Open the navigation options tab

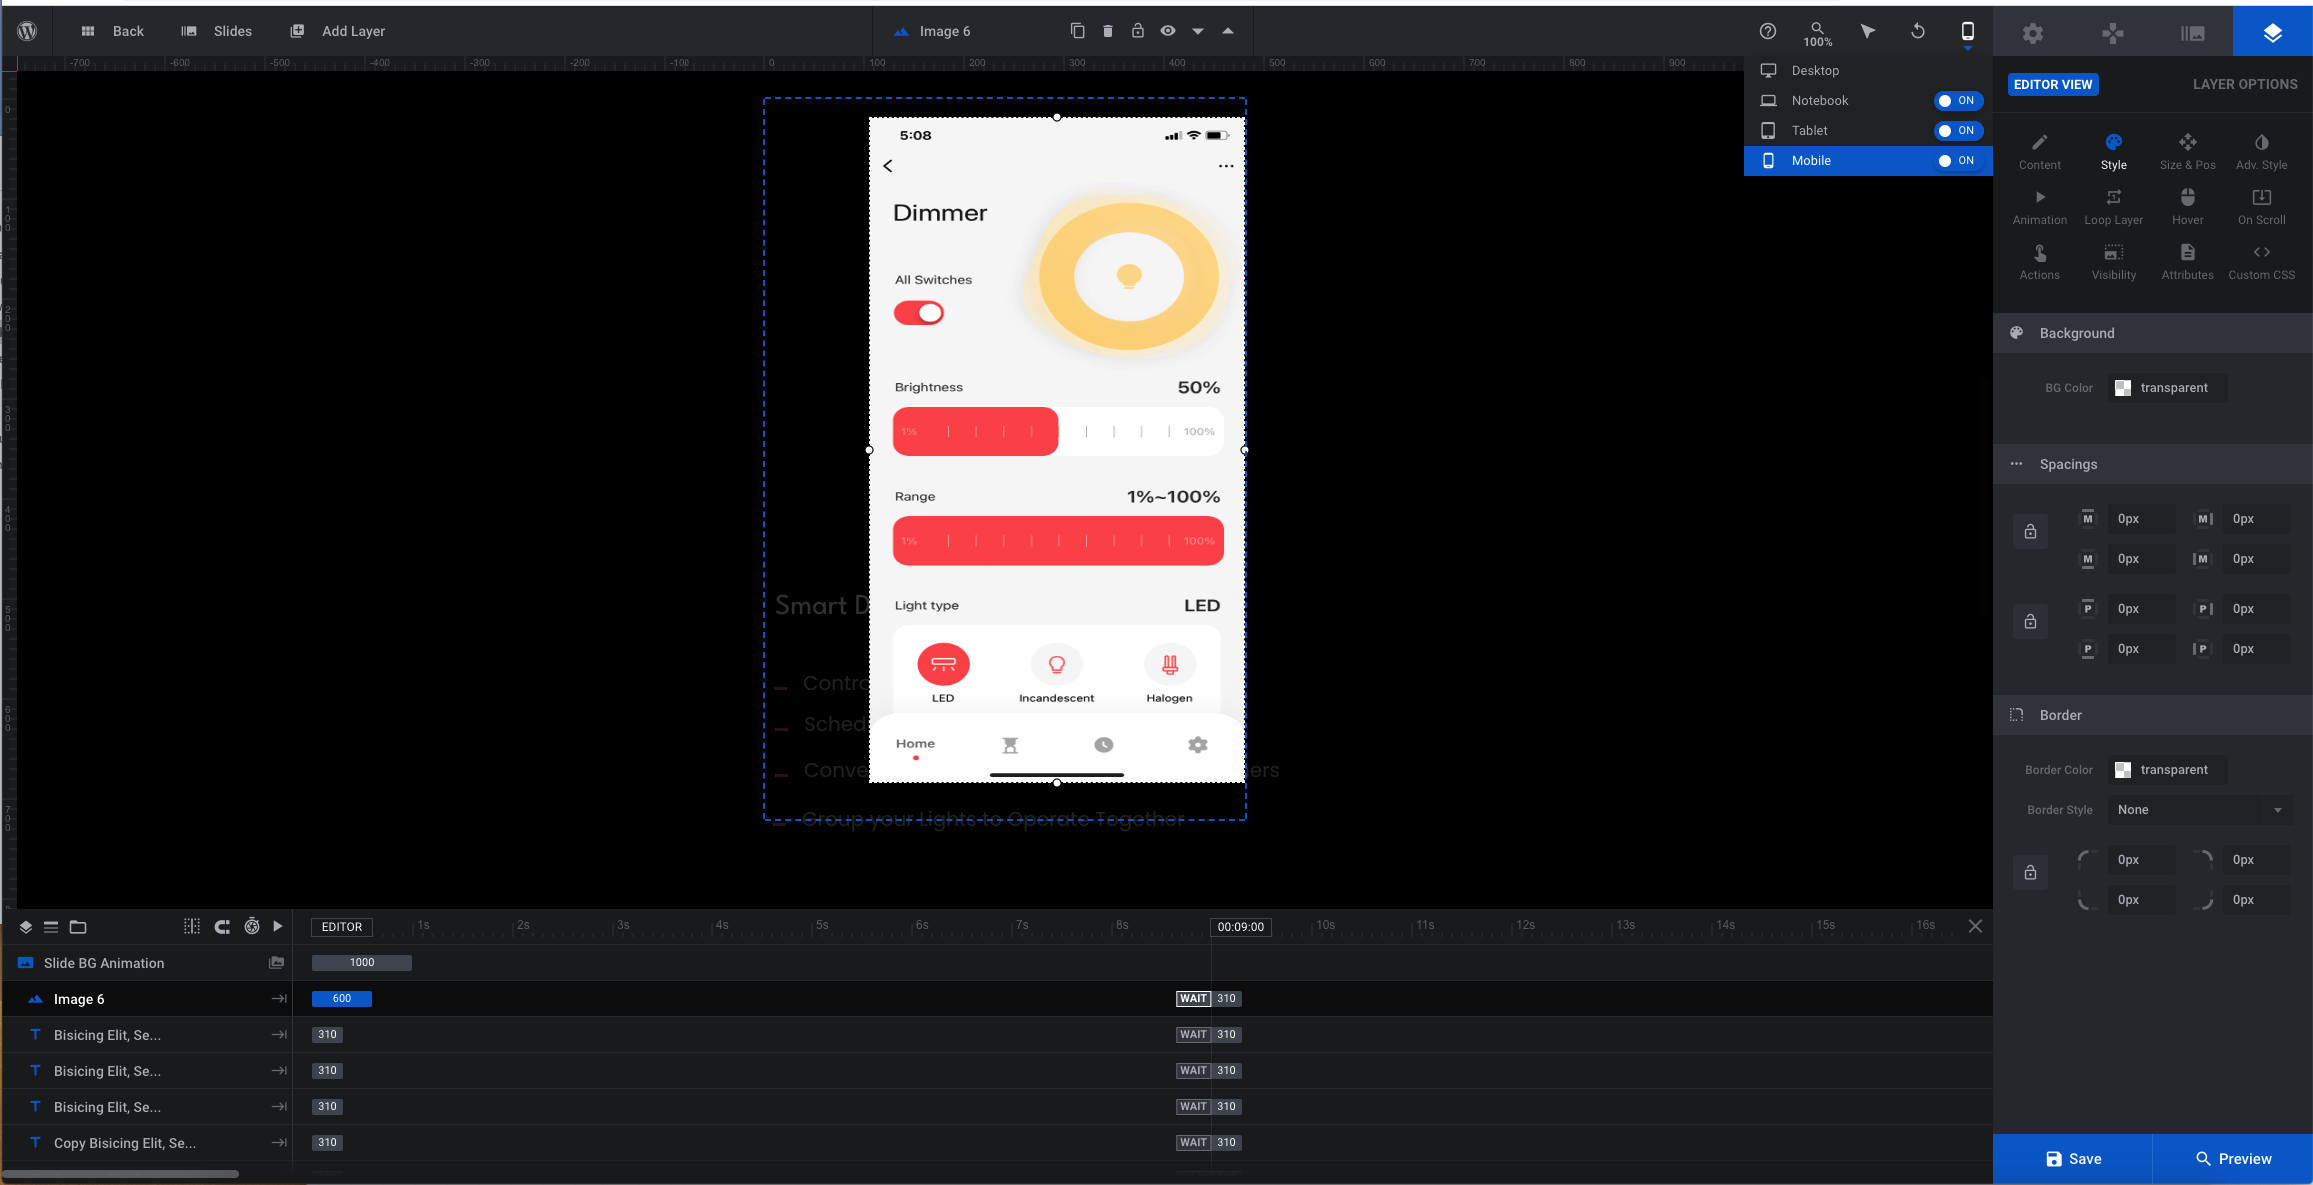(x=2112, y=33)
